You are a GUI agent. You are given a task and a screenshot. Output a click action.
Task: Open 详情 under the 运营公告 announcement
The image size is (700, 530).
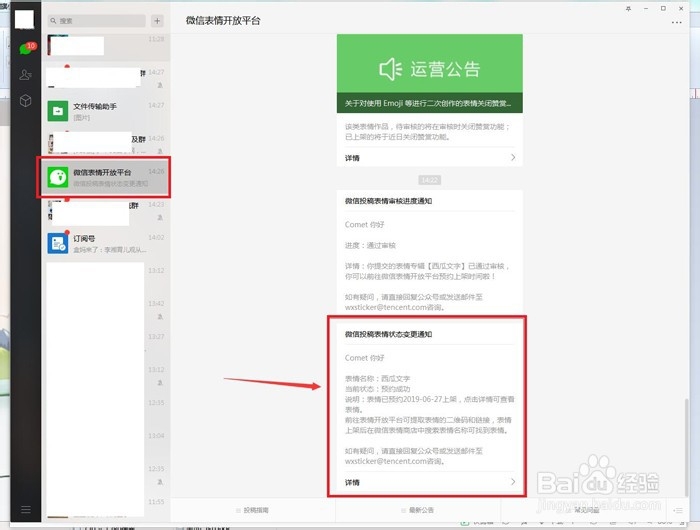point(352,158)
